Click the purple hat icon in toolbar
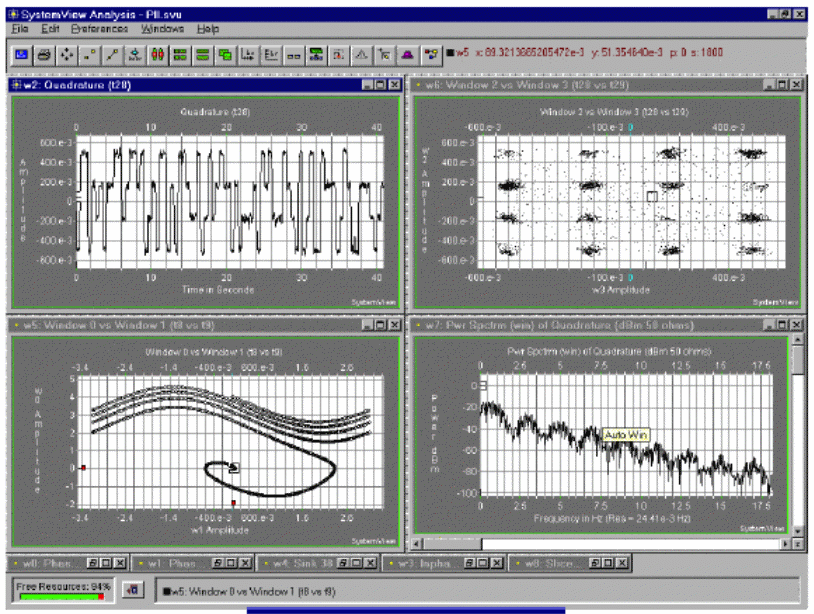This screenshot has height=614, width=814. (x=407, y=55)
